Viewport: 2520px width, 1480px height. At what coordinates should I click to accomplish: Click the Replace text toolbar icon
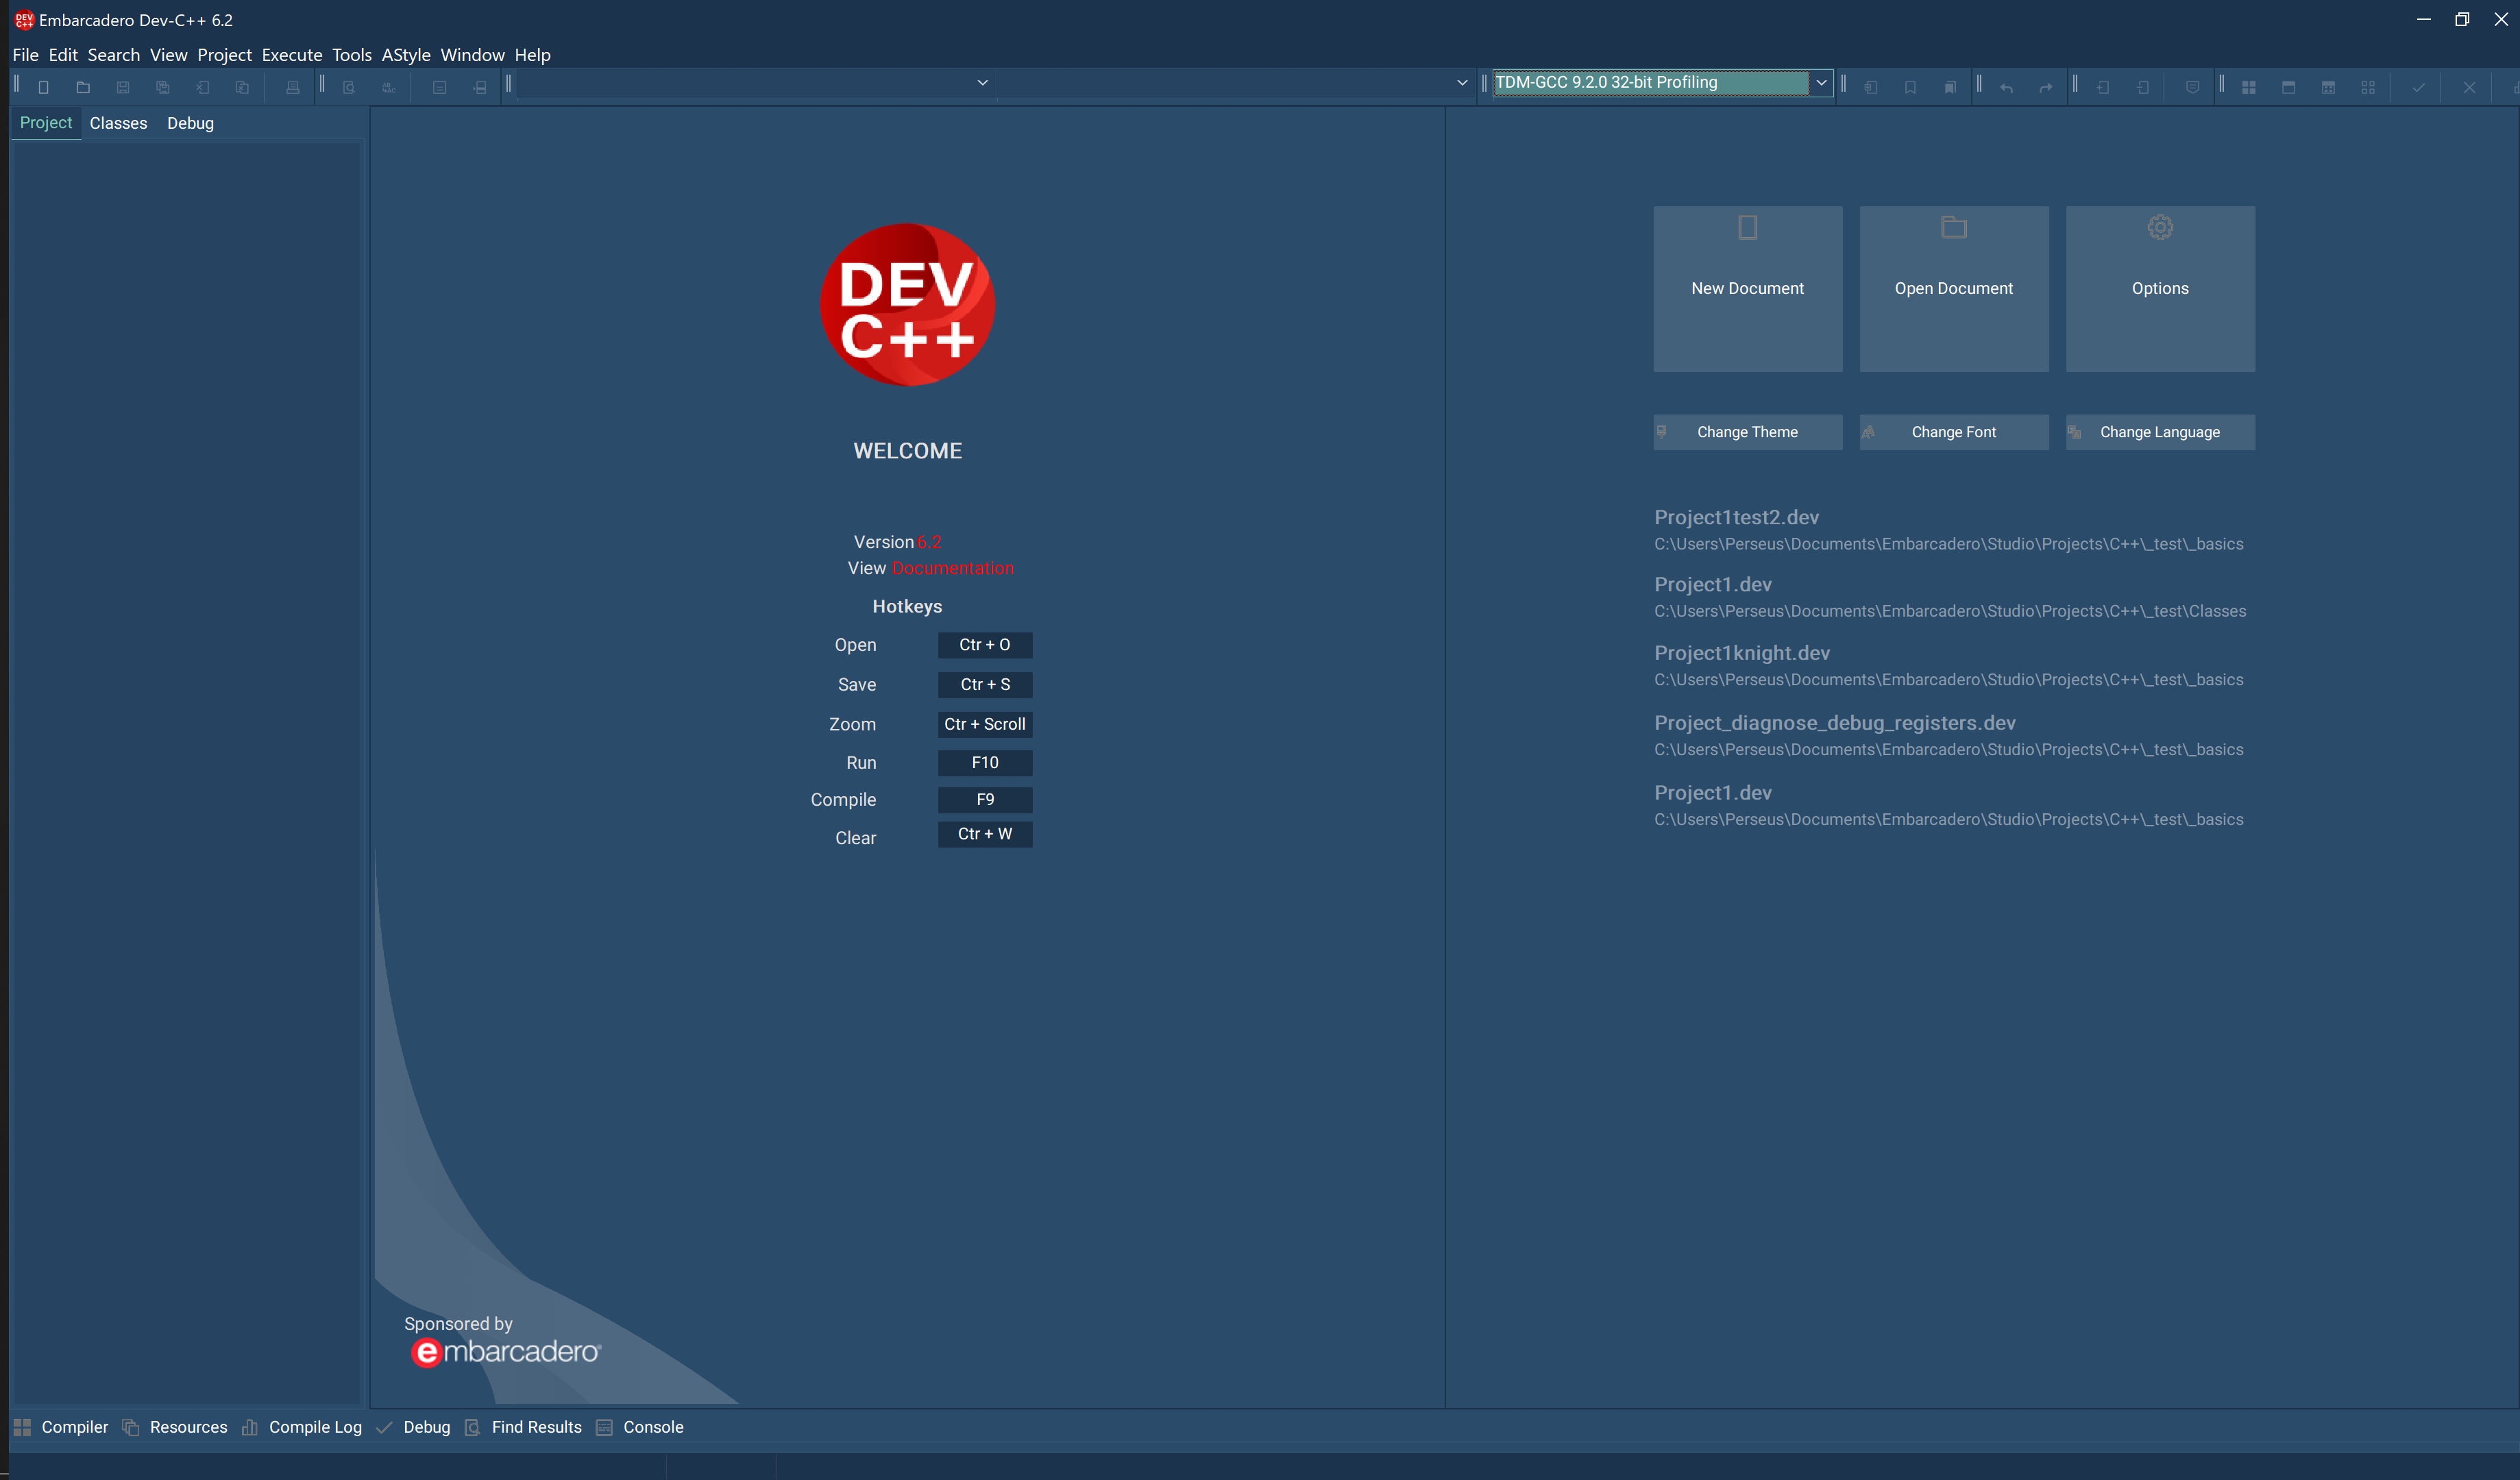tap(388, 87)
